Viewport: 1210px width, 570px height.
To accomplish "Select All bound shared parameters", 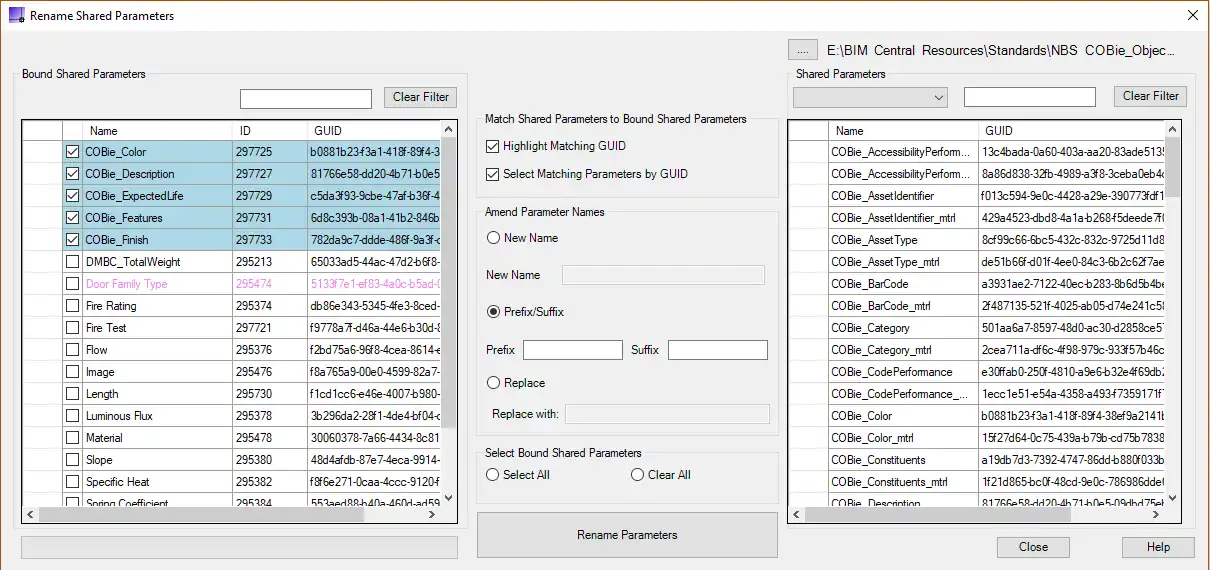I will click(493, 475).
